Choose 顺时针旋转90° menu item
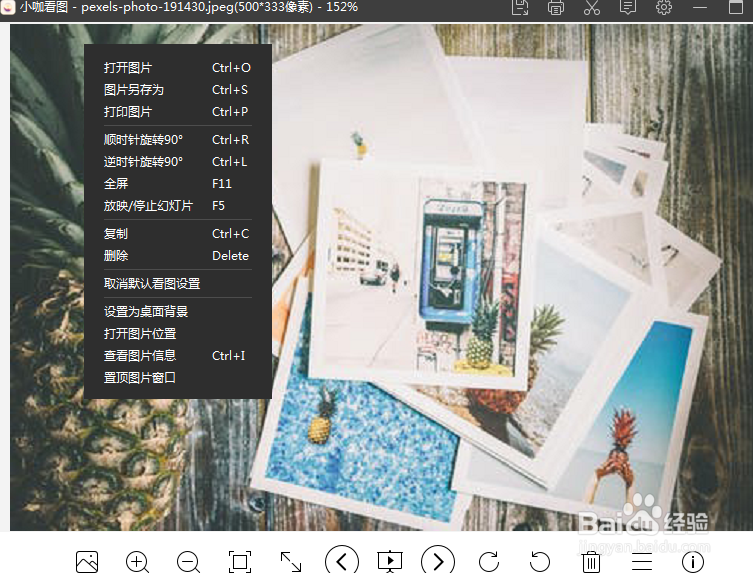Image resolution: width=753 pixels, height=573 pixels. tap(178, 140)
